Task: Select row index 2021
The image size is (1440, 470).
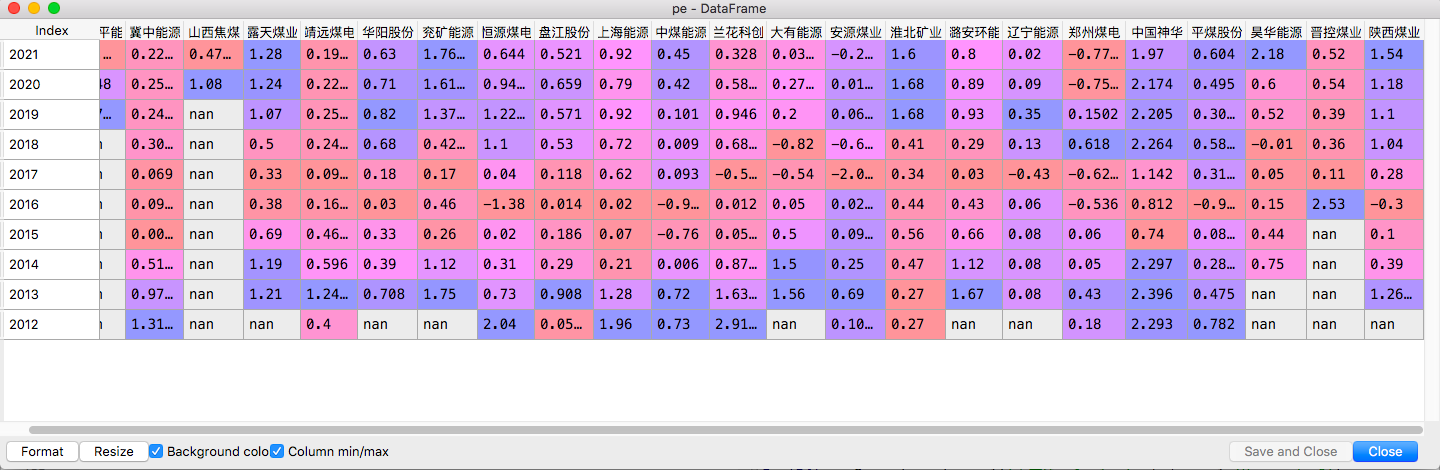Action: click(x=50, y=55)
